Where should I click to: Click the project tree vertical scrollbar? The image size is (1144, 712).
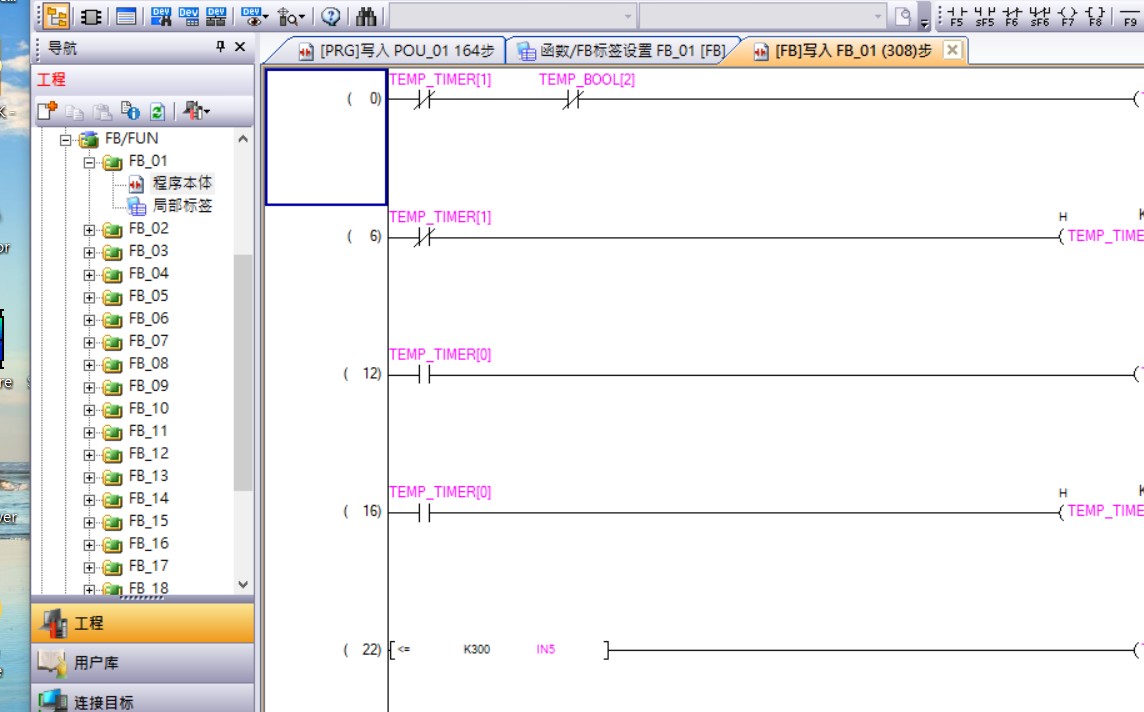(243, 370)
